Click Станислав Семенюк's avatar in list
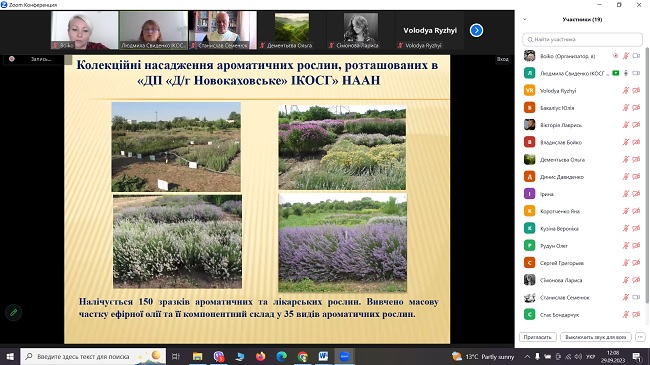 (529, 297)
